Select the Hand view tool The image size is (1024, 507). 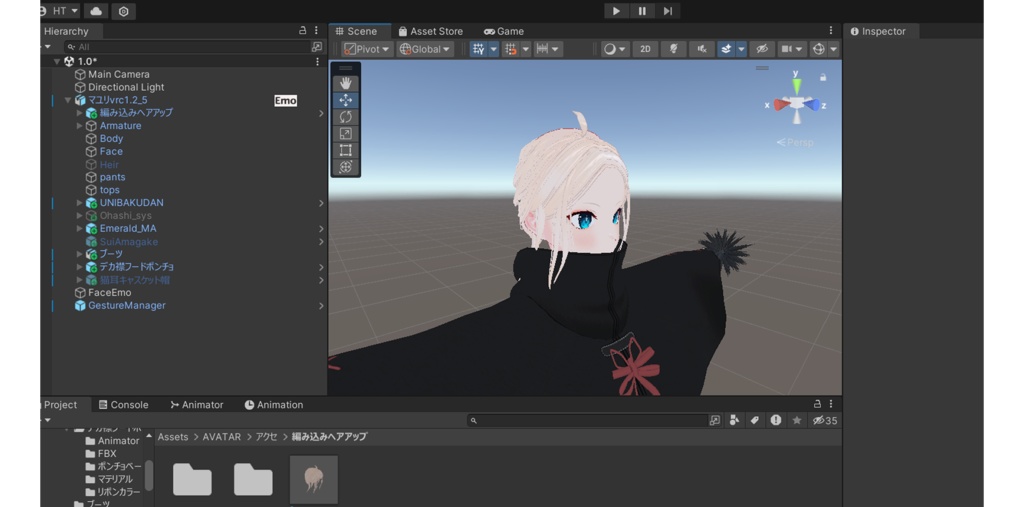point(345,83)
